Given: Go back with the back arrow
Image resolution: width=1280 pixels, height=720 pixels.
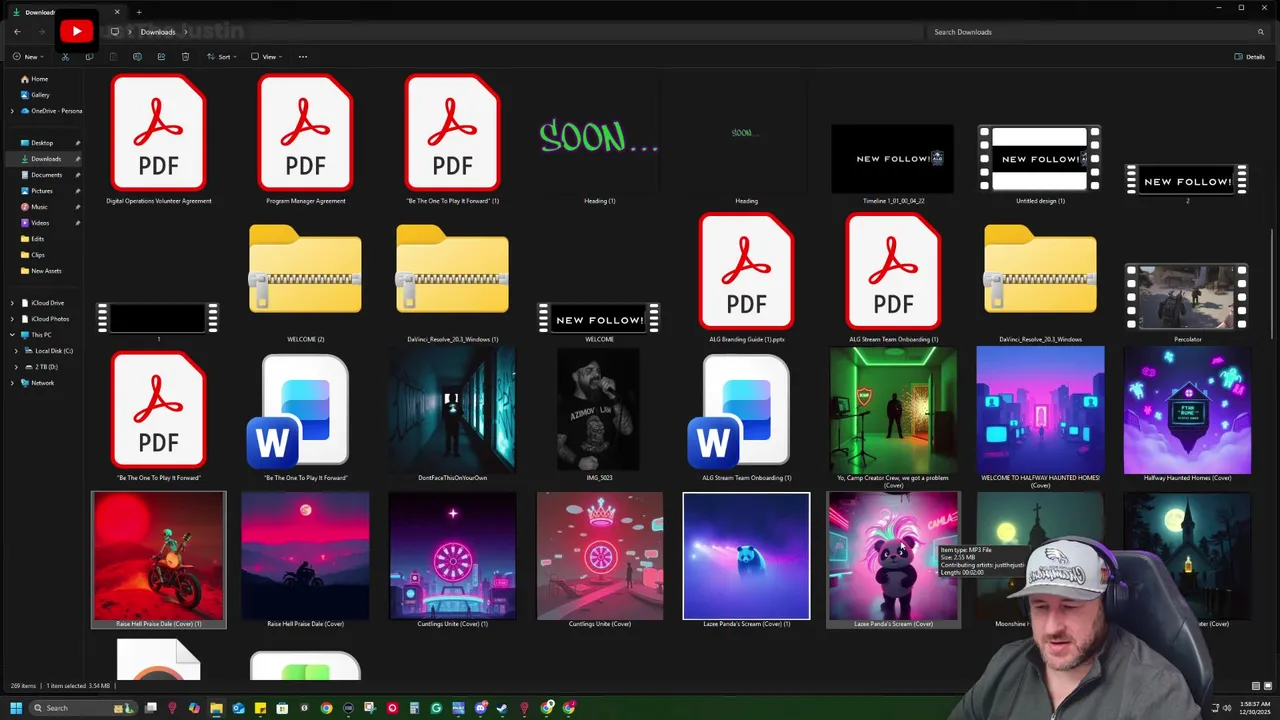Looking at the screenshot, I should [x=17, y=32].
